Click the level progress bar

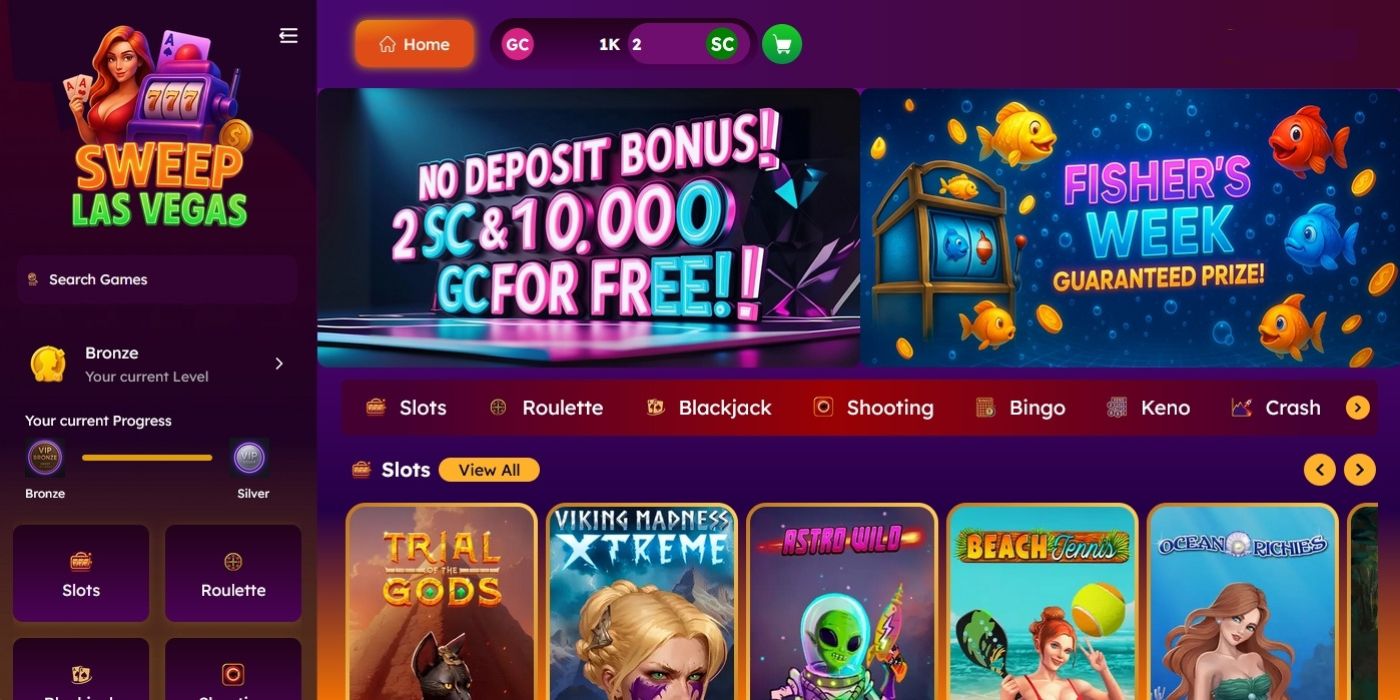point(147,458)
